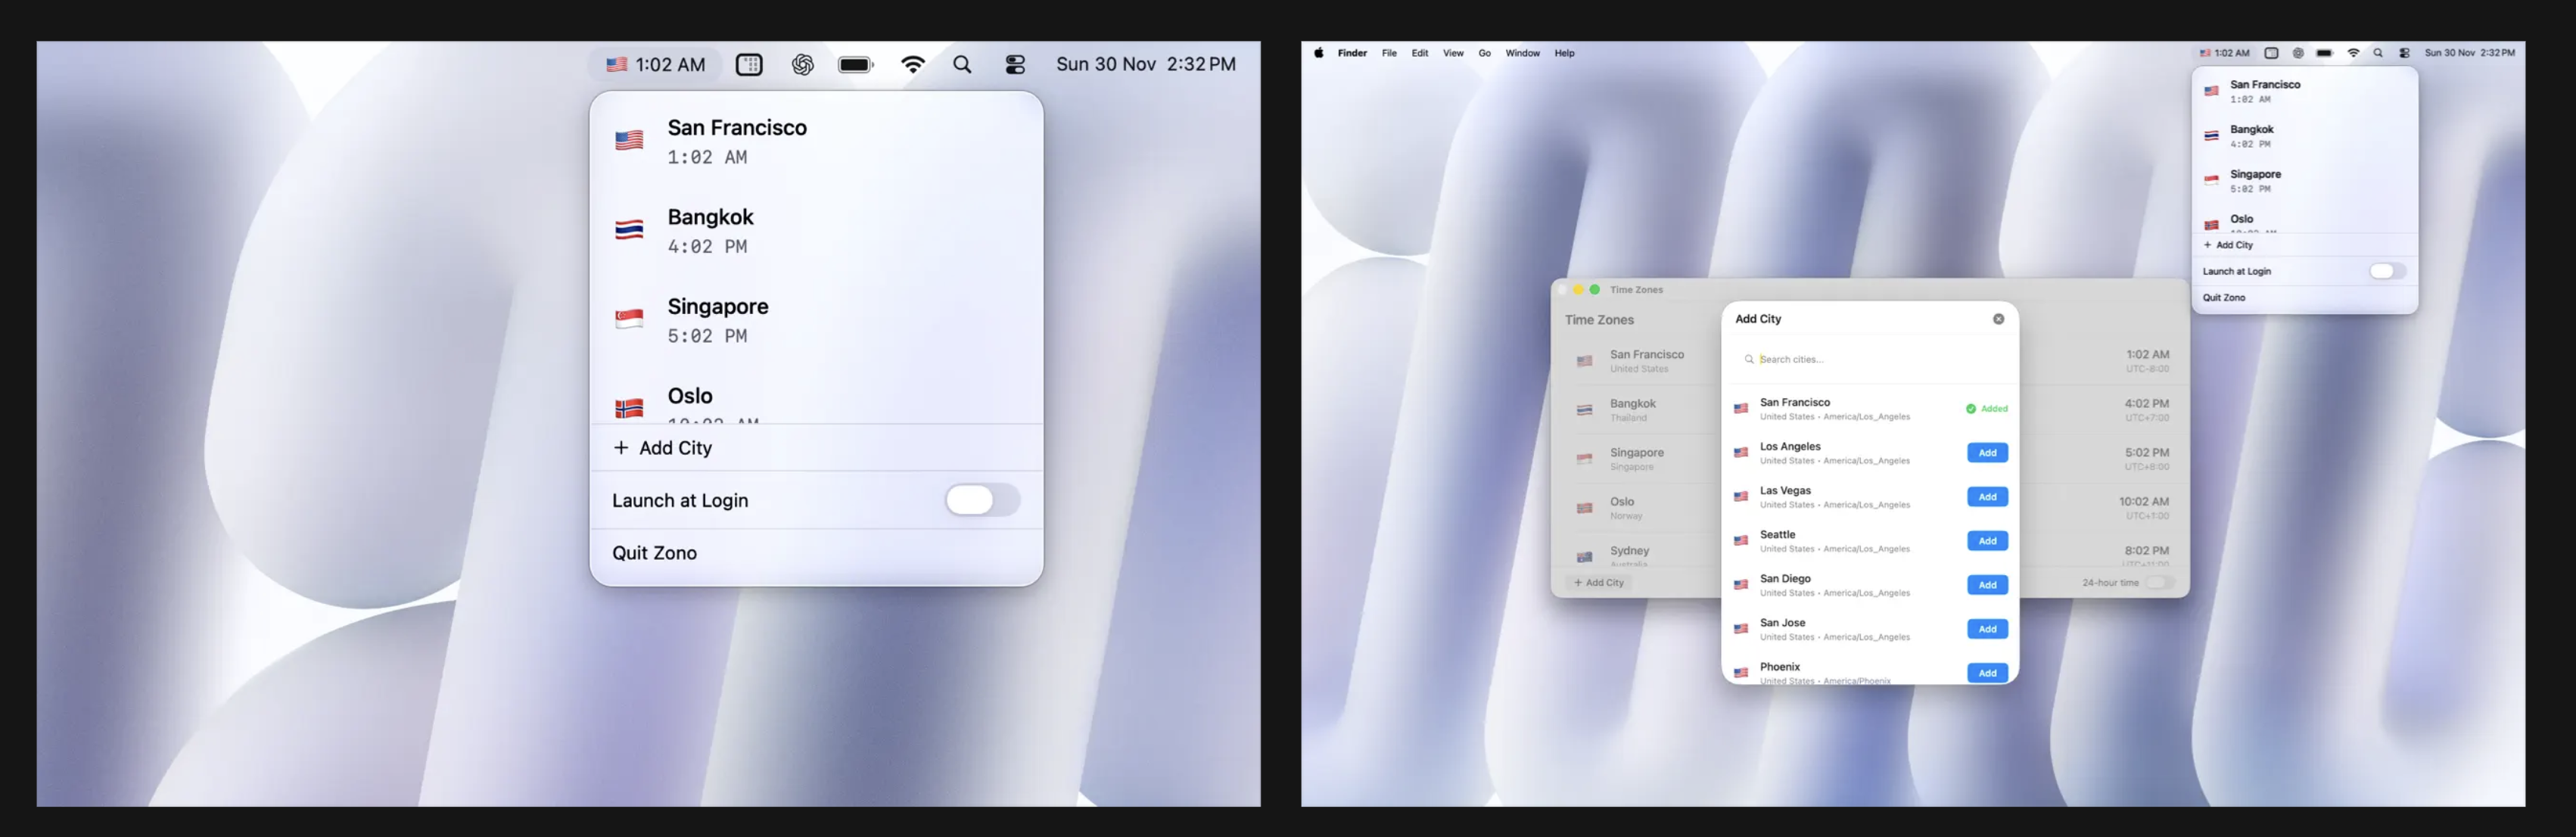Click the Thailand flag beside Bangkok
This screenshot has width=2576, height=837.
point(629,226)
